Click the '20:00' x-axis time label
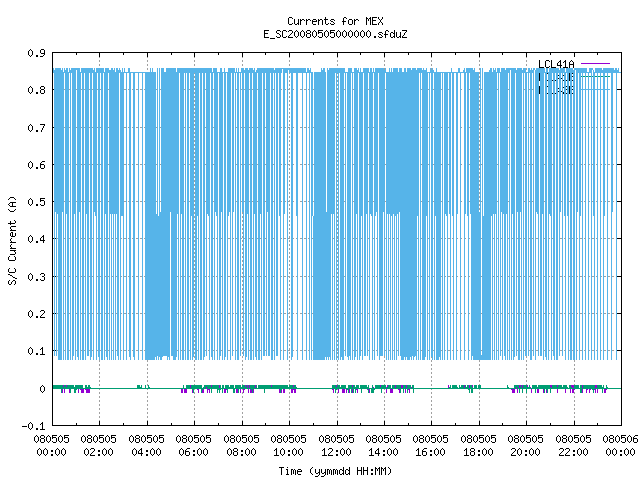 (x=525, y=452)
